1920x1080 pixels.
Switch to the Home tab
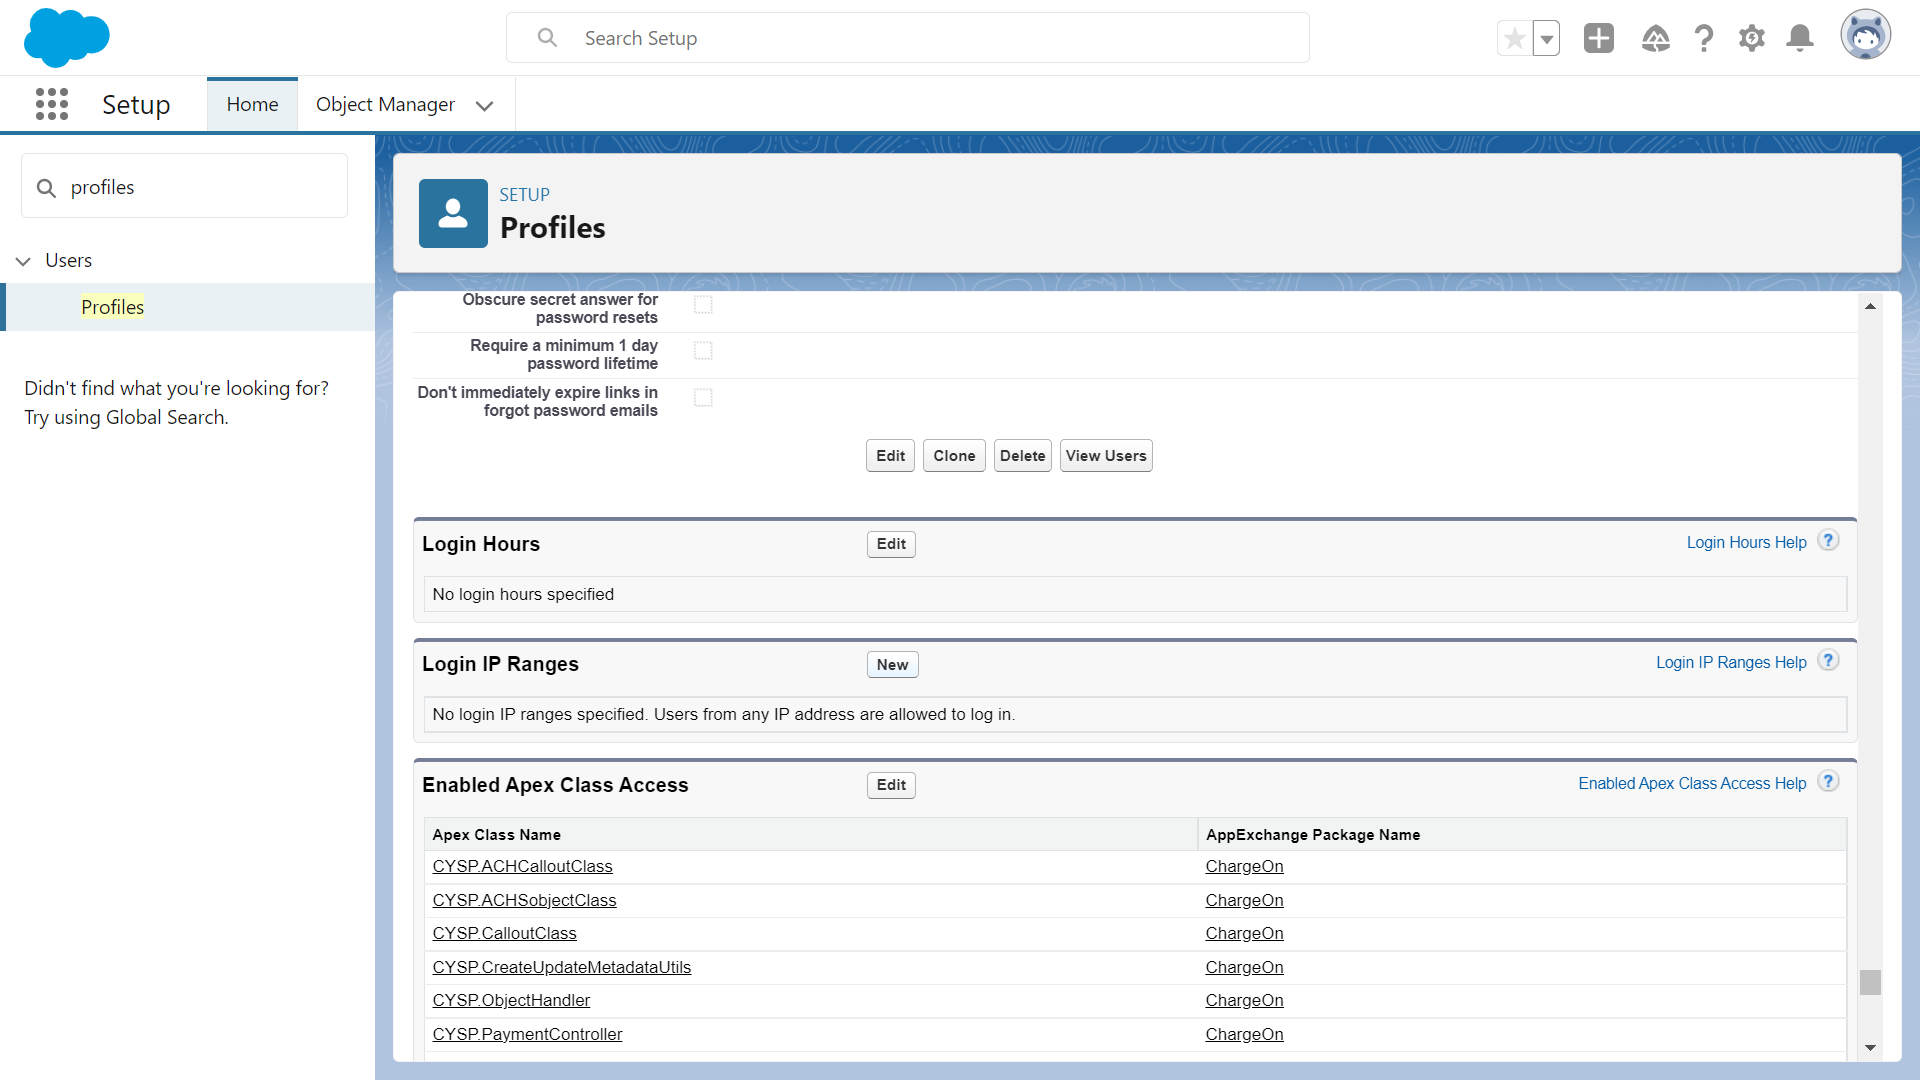click(x=252, y=104)
